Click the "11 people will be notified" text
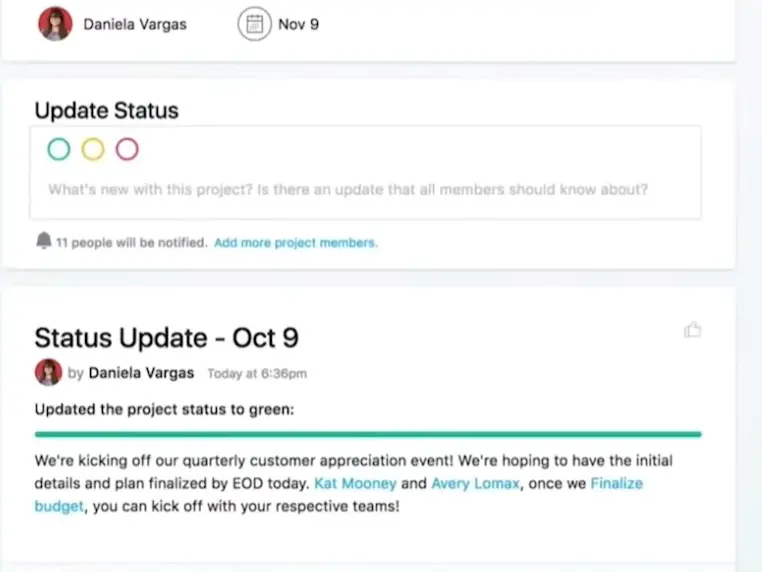 131,243
